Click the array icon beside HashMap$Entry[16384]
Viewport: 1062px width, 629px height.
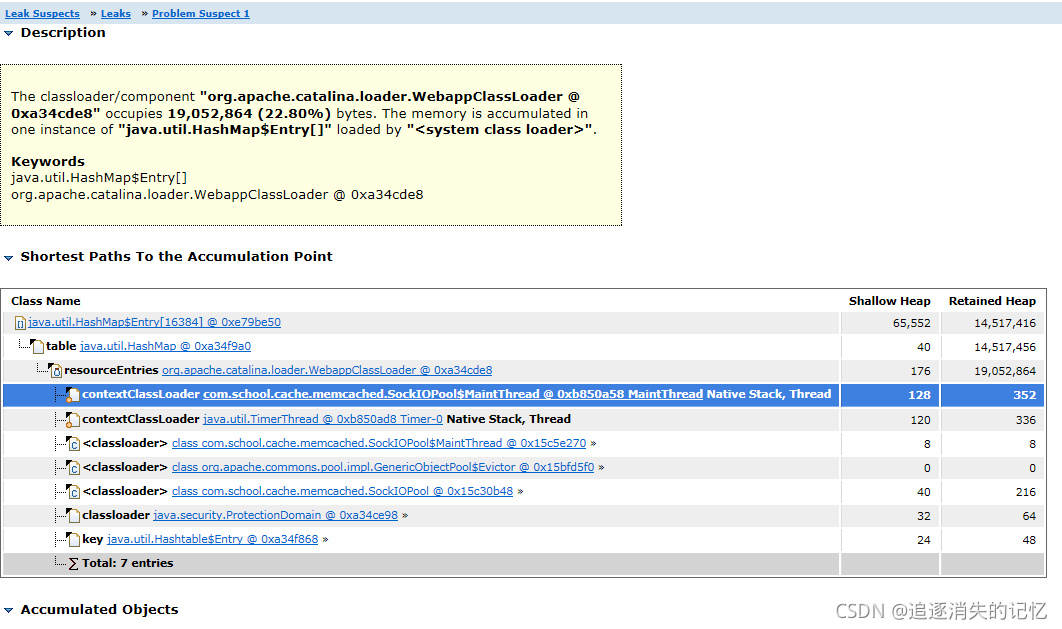click(20, 323)
